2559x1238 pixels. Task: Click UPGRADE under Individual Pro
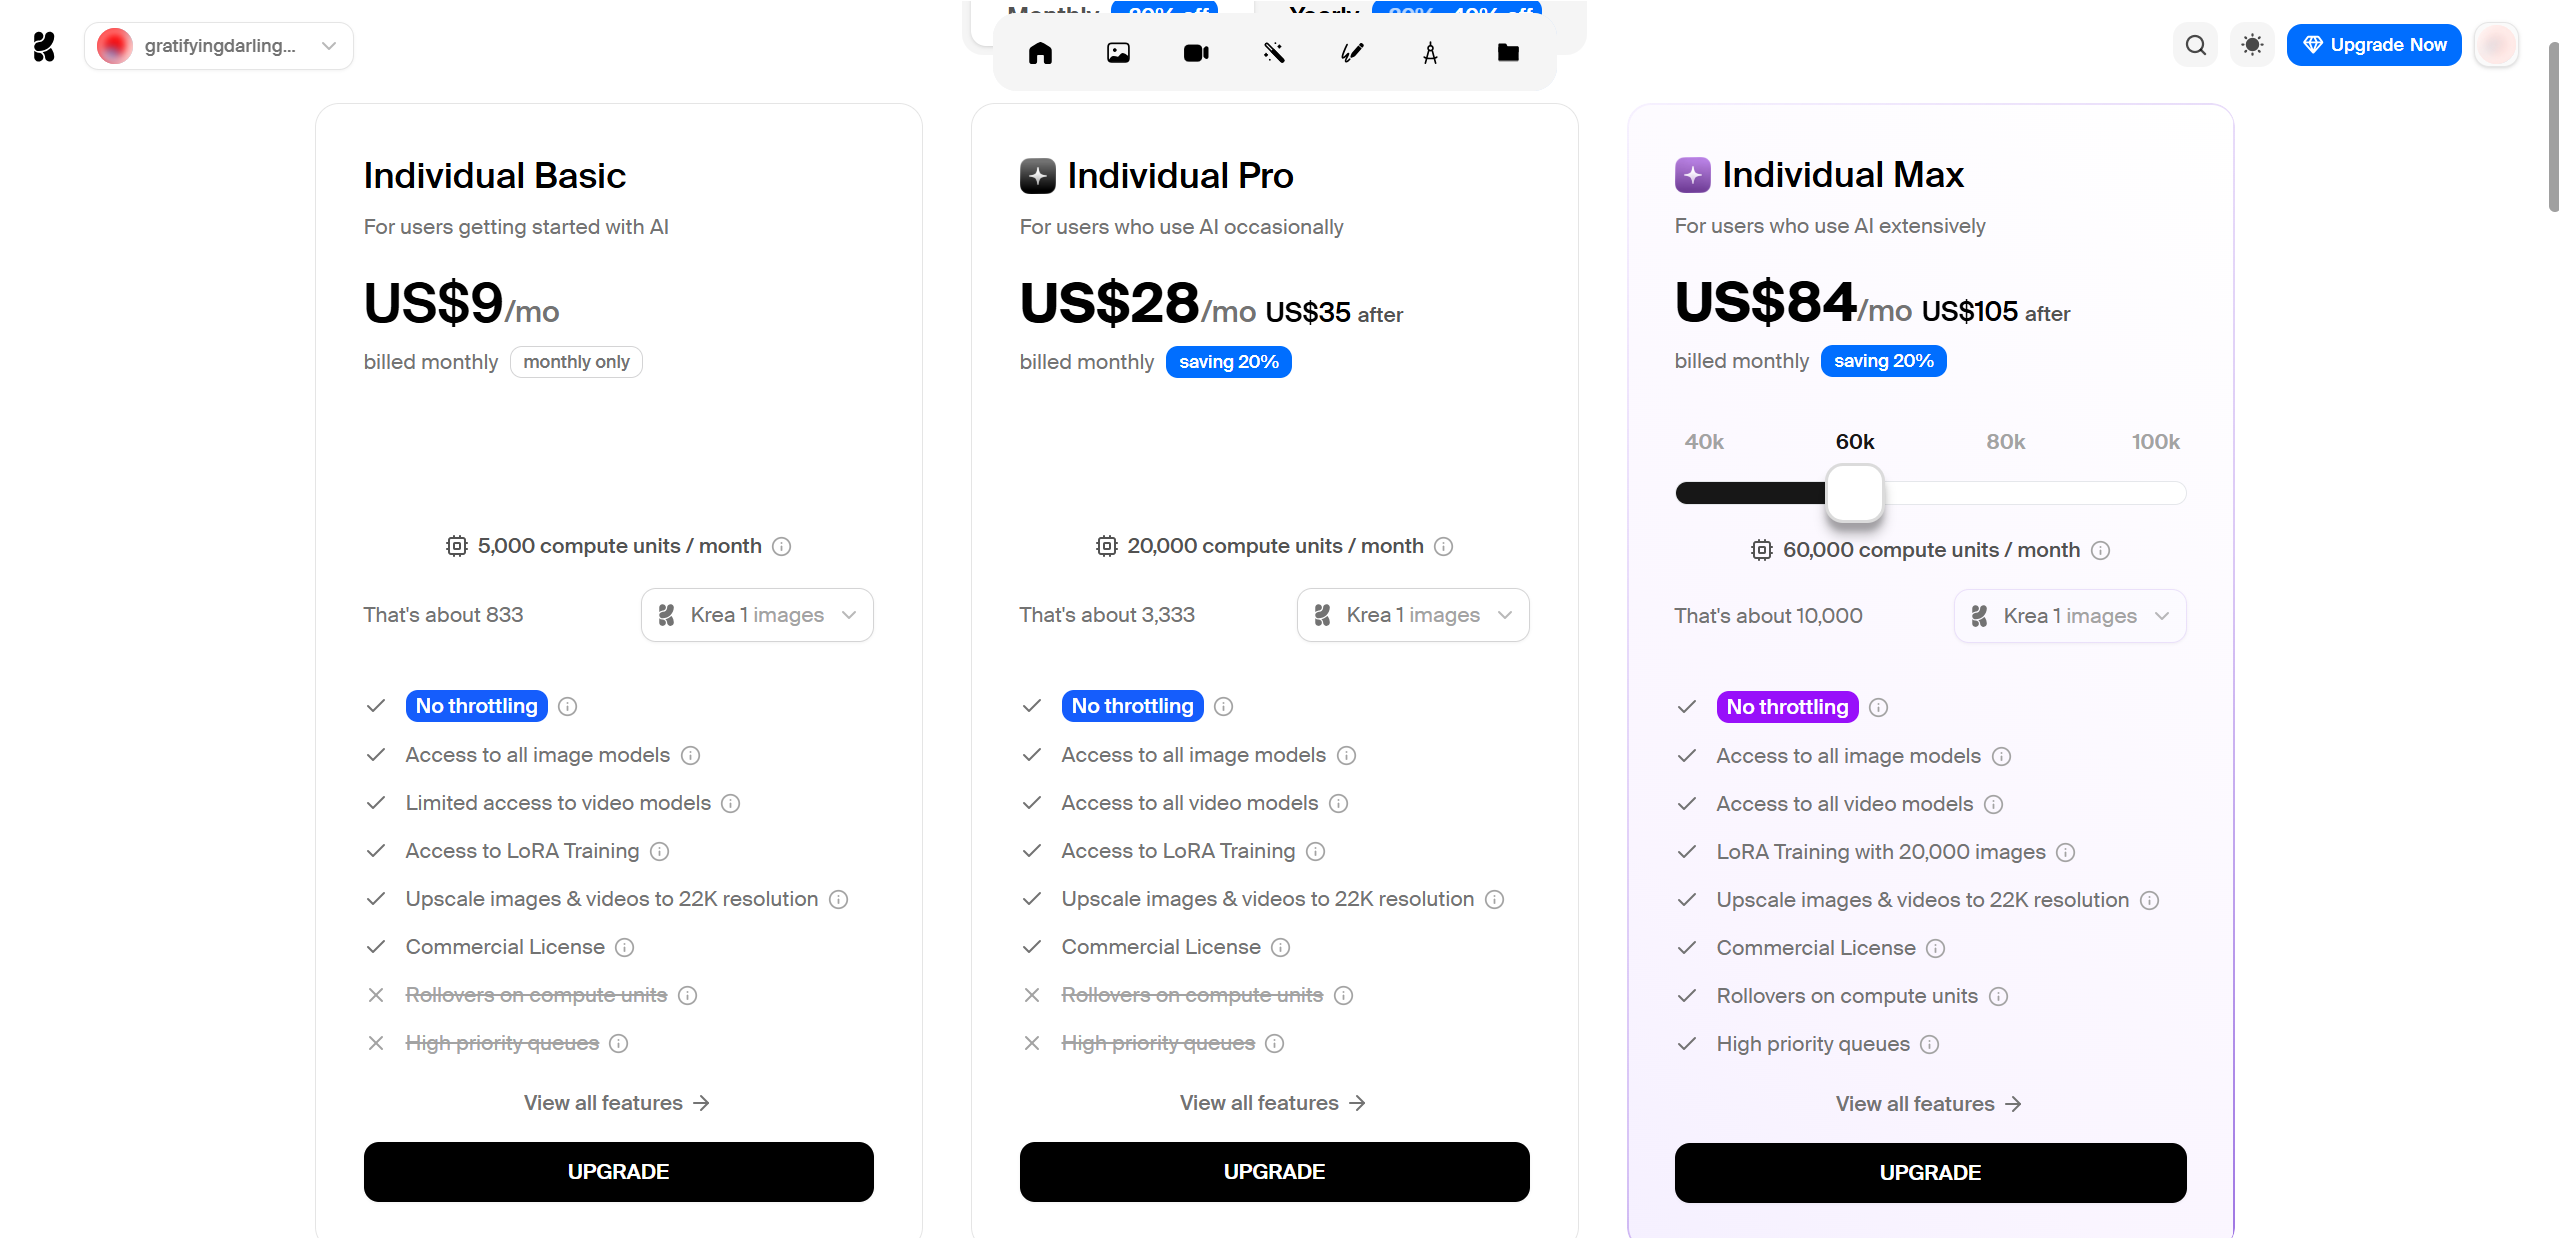pos(1274,1172)
